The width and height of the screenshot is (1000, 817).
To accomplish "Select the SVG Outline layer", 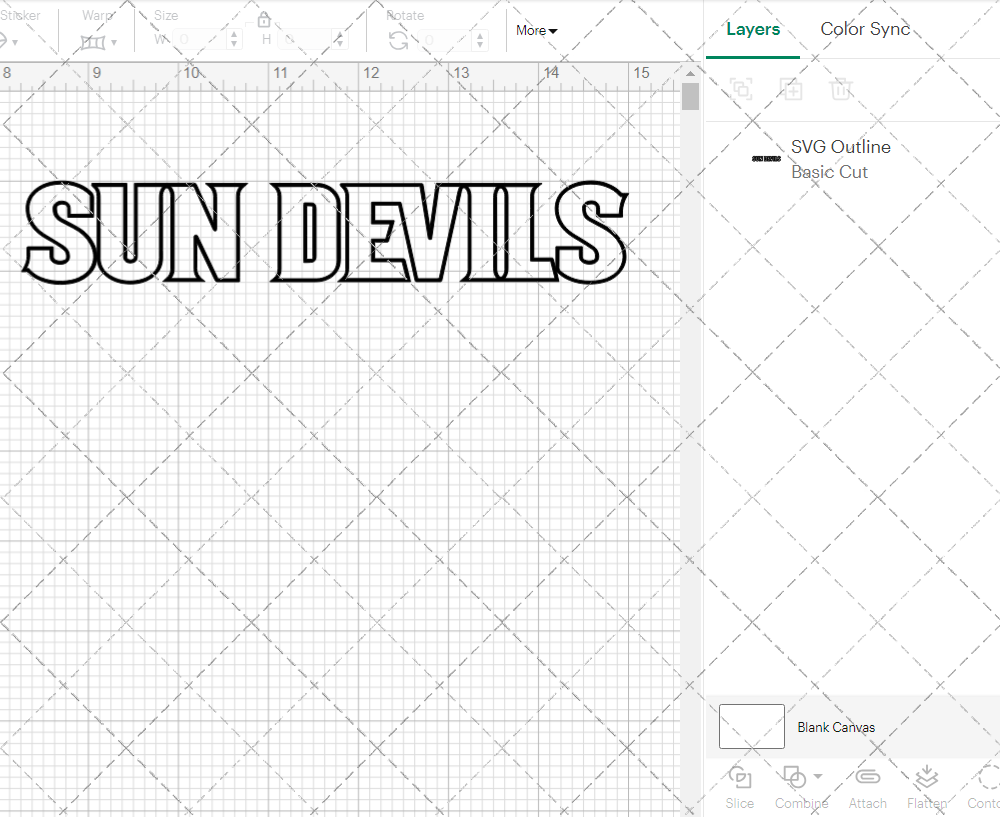I will coord(852,159).
